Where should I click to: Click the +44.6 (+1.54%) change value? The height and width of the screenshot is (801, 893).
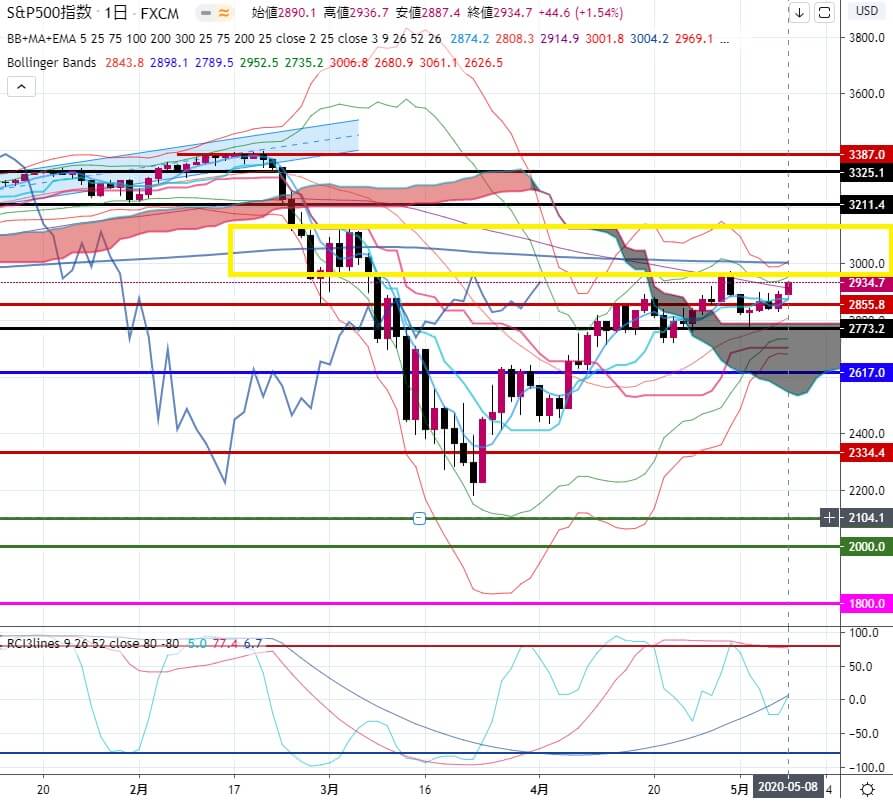click(580, 13)
